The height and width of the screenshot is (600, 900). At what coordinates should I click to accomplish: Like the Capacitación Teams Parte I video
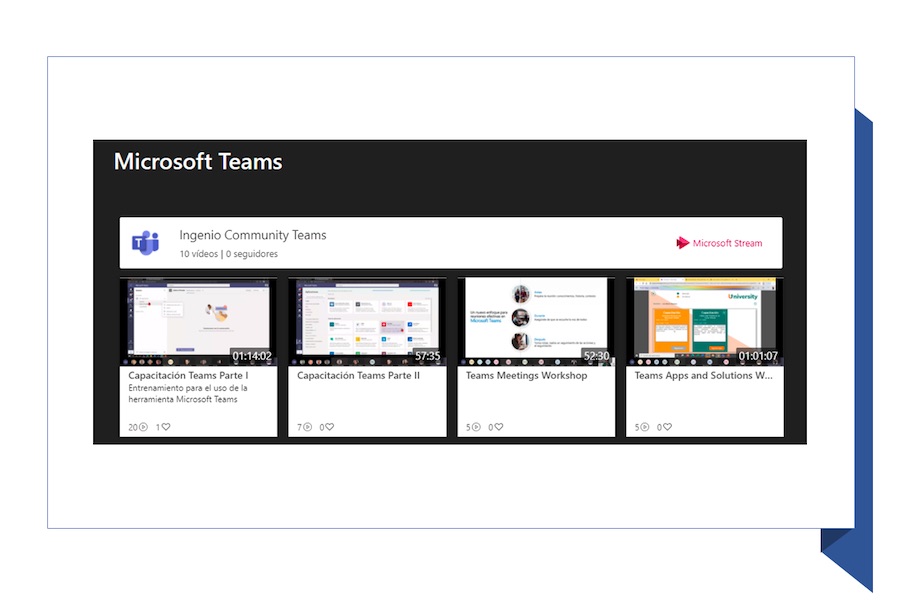pyautogui.click(x=166, y=427)
